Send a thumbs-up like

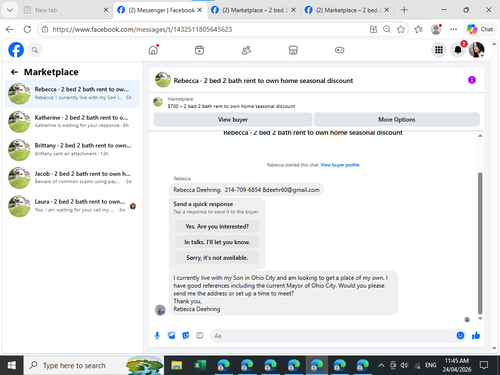click(476, 335)
